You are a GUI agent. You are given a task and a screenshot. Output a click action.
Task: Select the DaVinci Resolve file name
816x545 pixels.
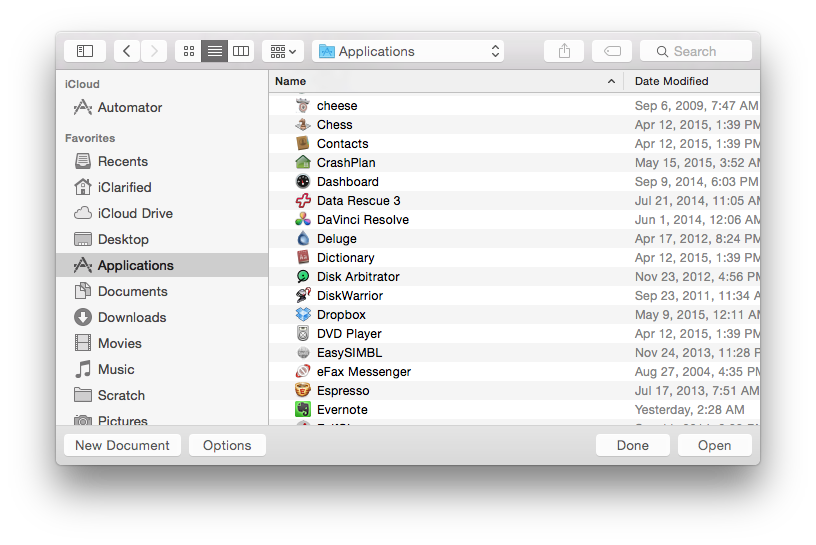363,220
